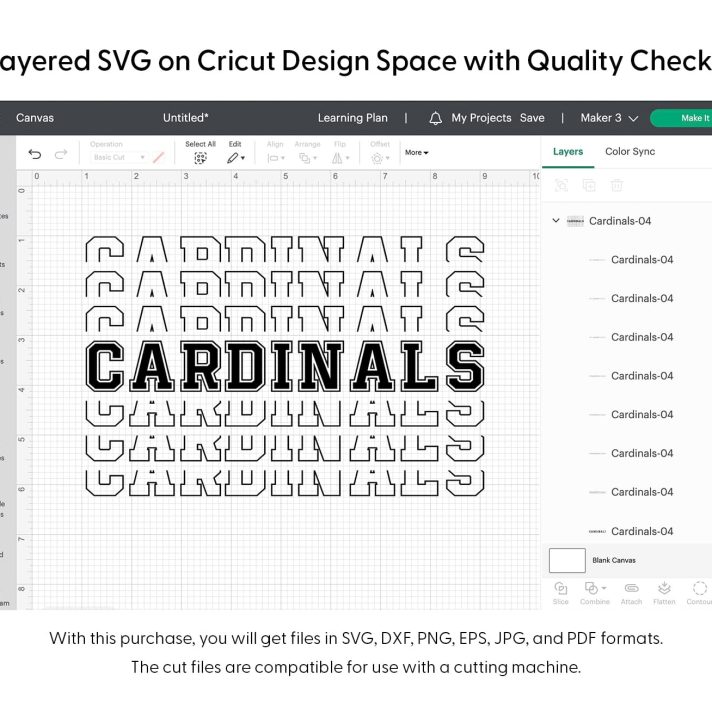Click Save in the top bar
Image resolution: width=712 pixels, height=712 pixels.
532,118
